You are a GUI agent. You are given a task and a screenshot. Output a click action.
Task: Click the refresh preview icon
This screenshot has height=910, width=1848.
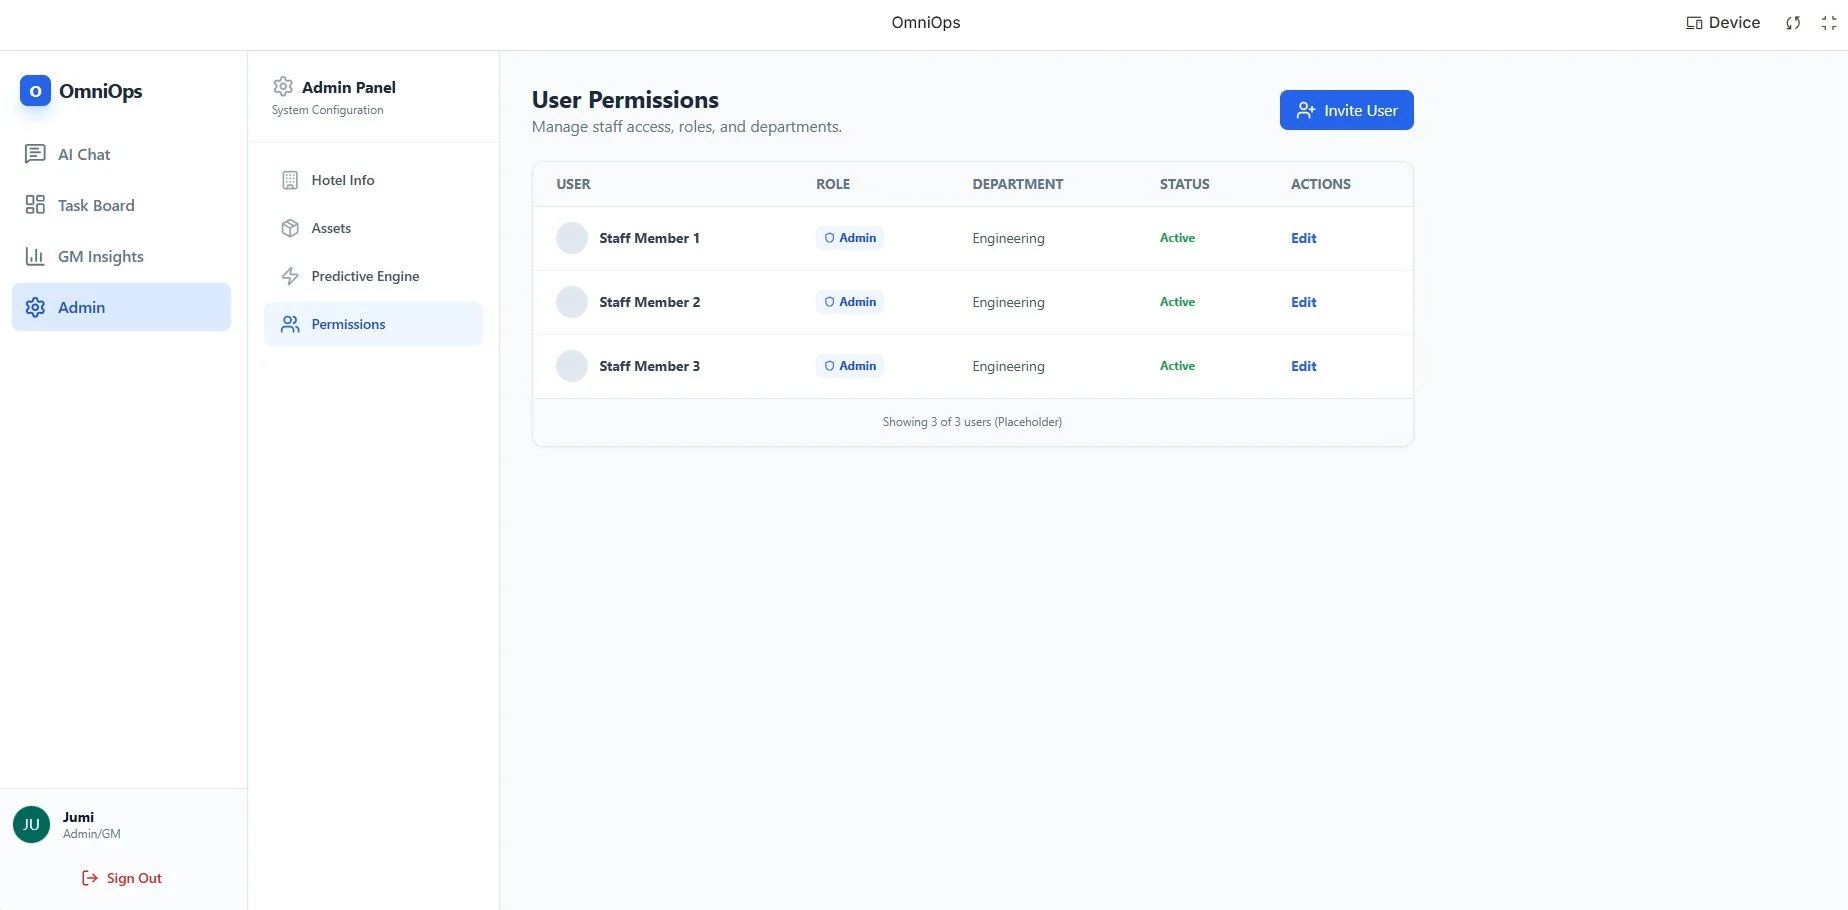(1793, 23)
